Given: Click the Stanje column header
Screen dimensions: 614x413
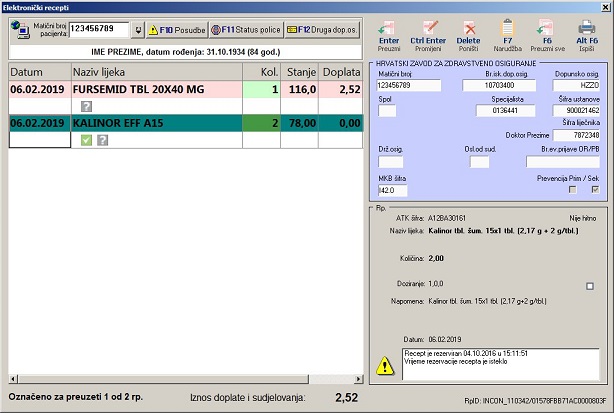Looking at the screenshot, I should click(300, 72).
